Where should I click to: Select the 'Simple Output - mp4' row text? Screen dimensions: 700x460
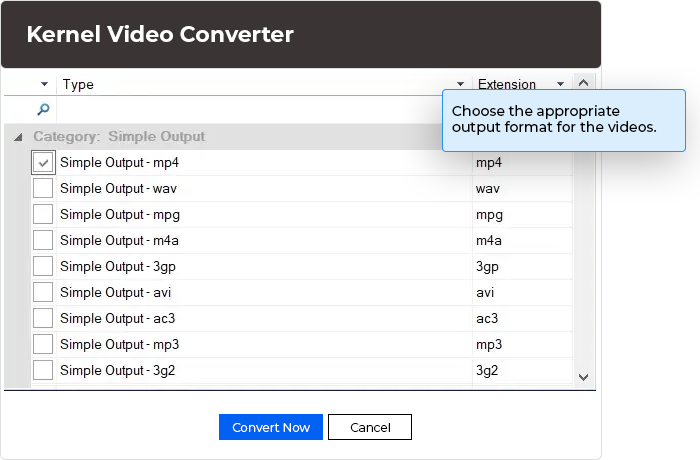point(120,163)
